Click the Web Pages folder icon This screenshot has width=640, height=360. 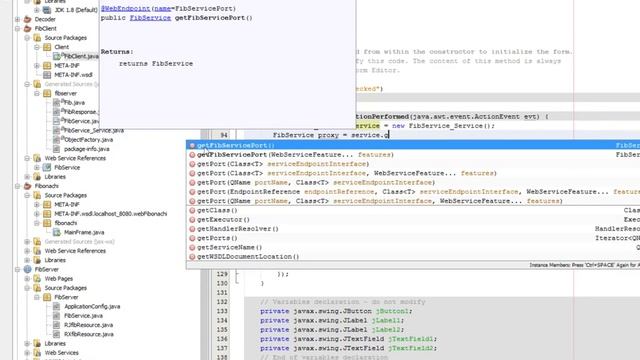[x=38, y=279]
